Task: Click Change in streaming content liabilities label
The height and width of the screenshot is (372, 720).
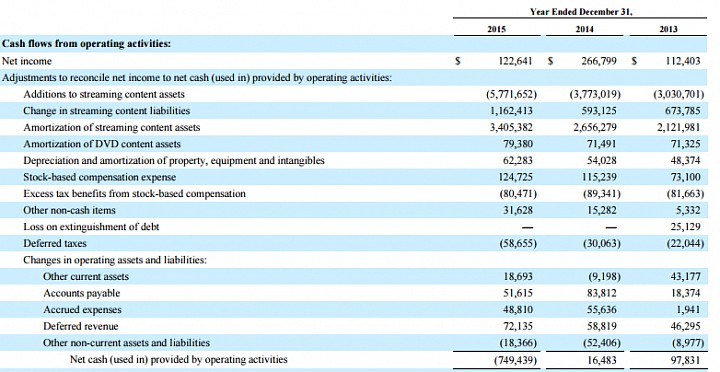Action: pos(107,111)
